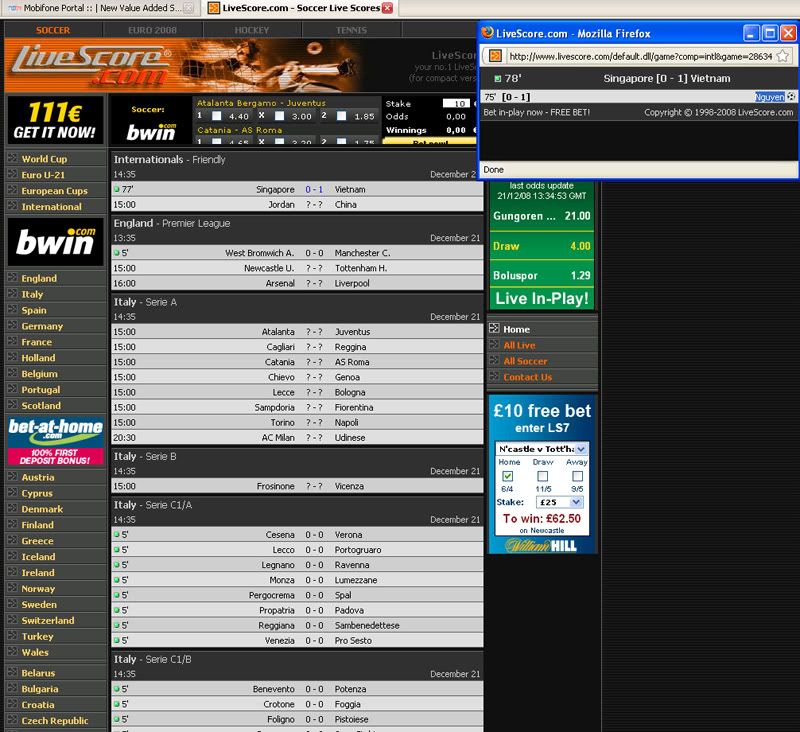The image size is (800, 732).
Task: Click the bwin Stake input field
Action: 456,104
